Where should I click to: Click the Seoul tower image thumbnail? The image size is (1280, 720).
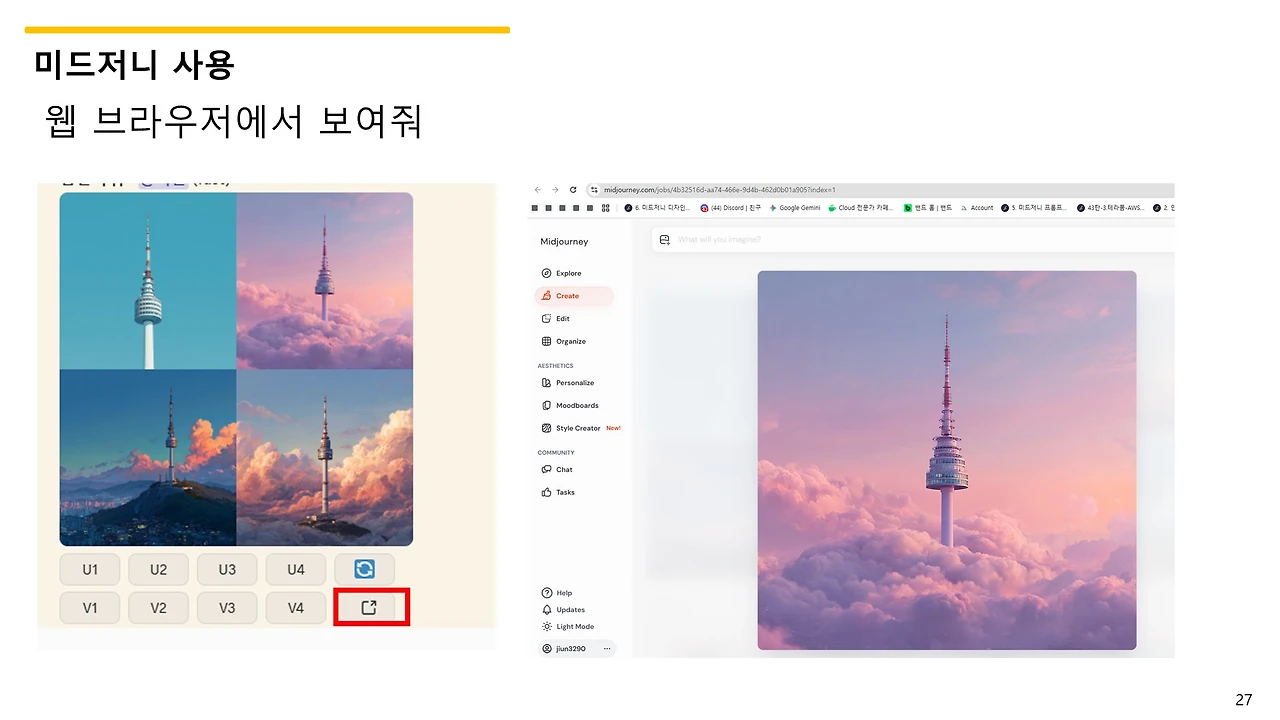click(946, 460)
